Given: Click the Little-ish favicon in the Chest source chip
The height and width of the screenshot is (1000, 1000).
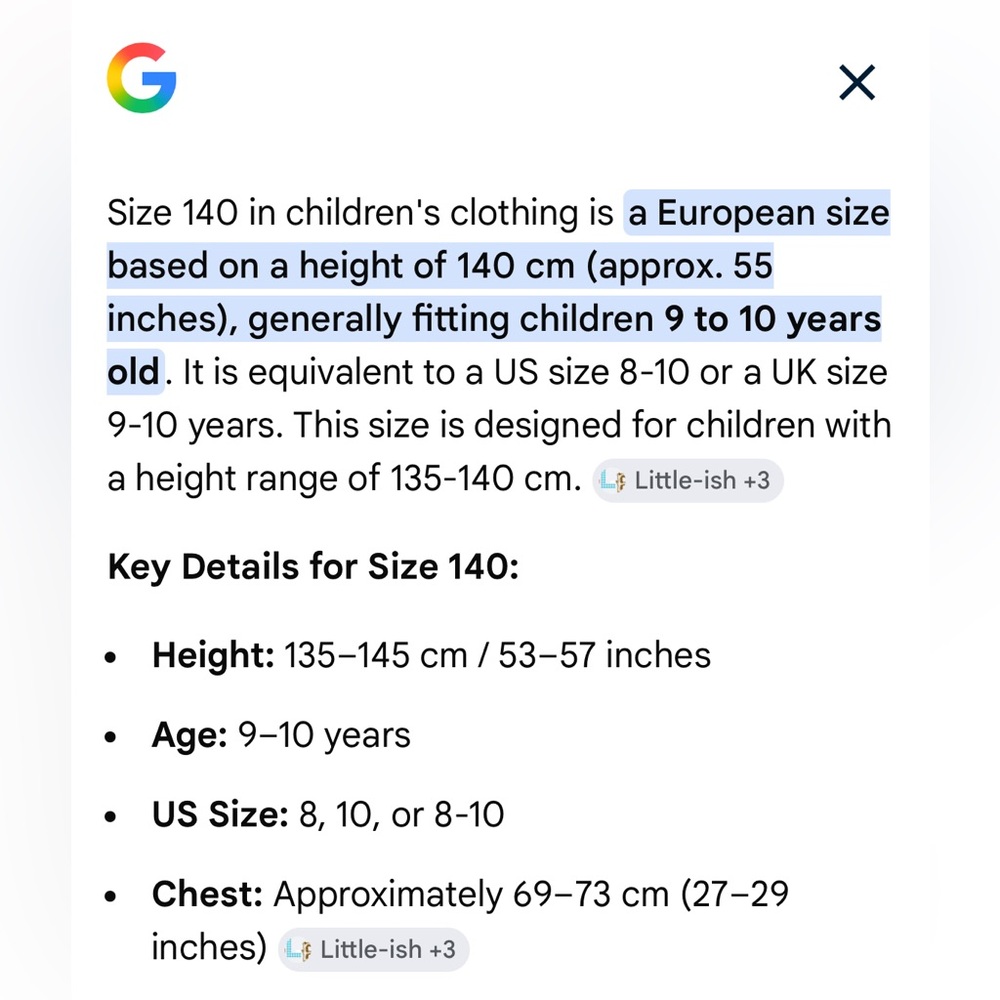Looking at the screenshot, I should click(x=298, y=950).
